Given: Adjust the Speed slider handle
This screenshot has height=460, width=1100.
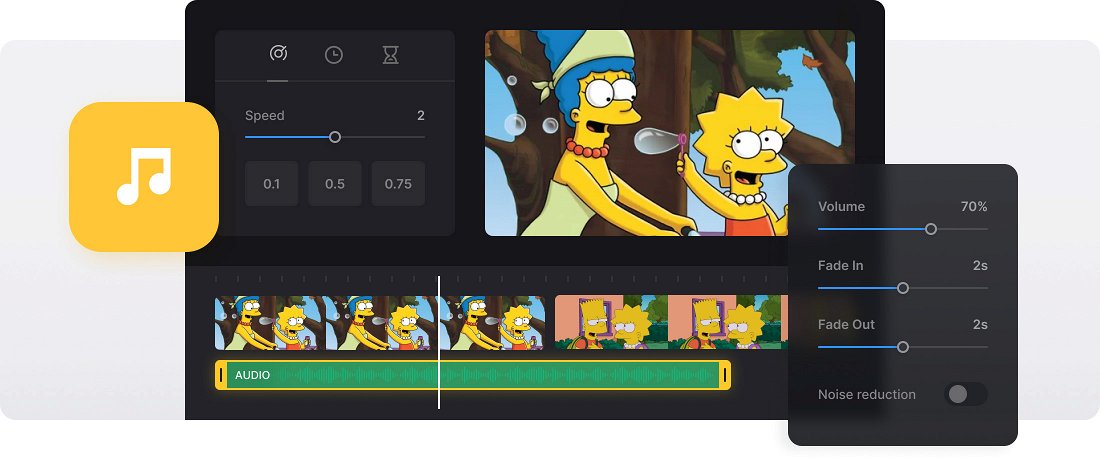Looking at the screenshot, I should click(335, 137).
